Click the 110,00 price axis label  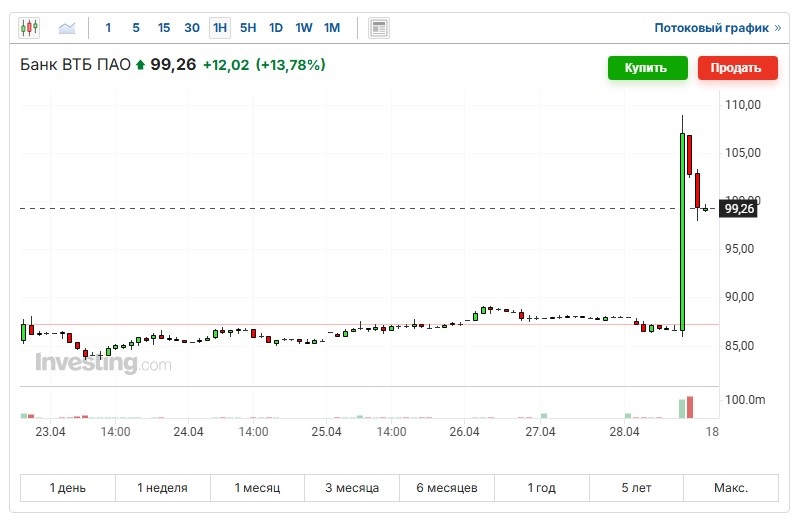[x=743, y=105]
